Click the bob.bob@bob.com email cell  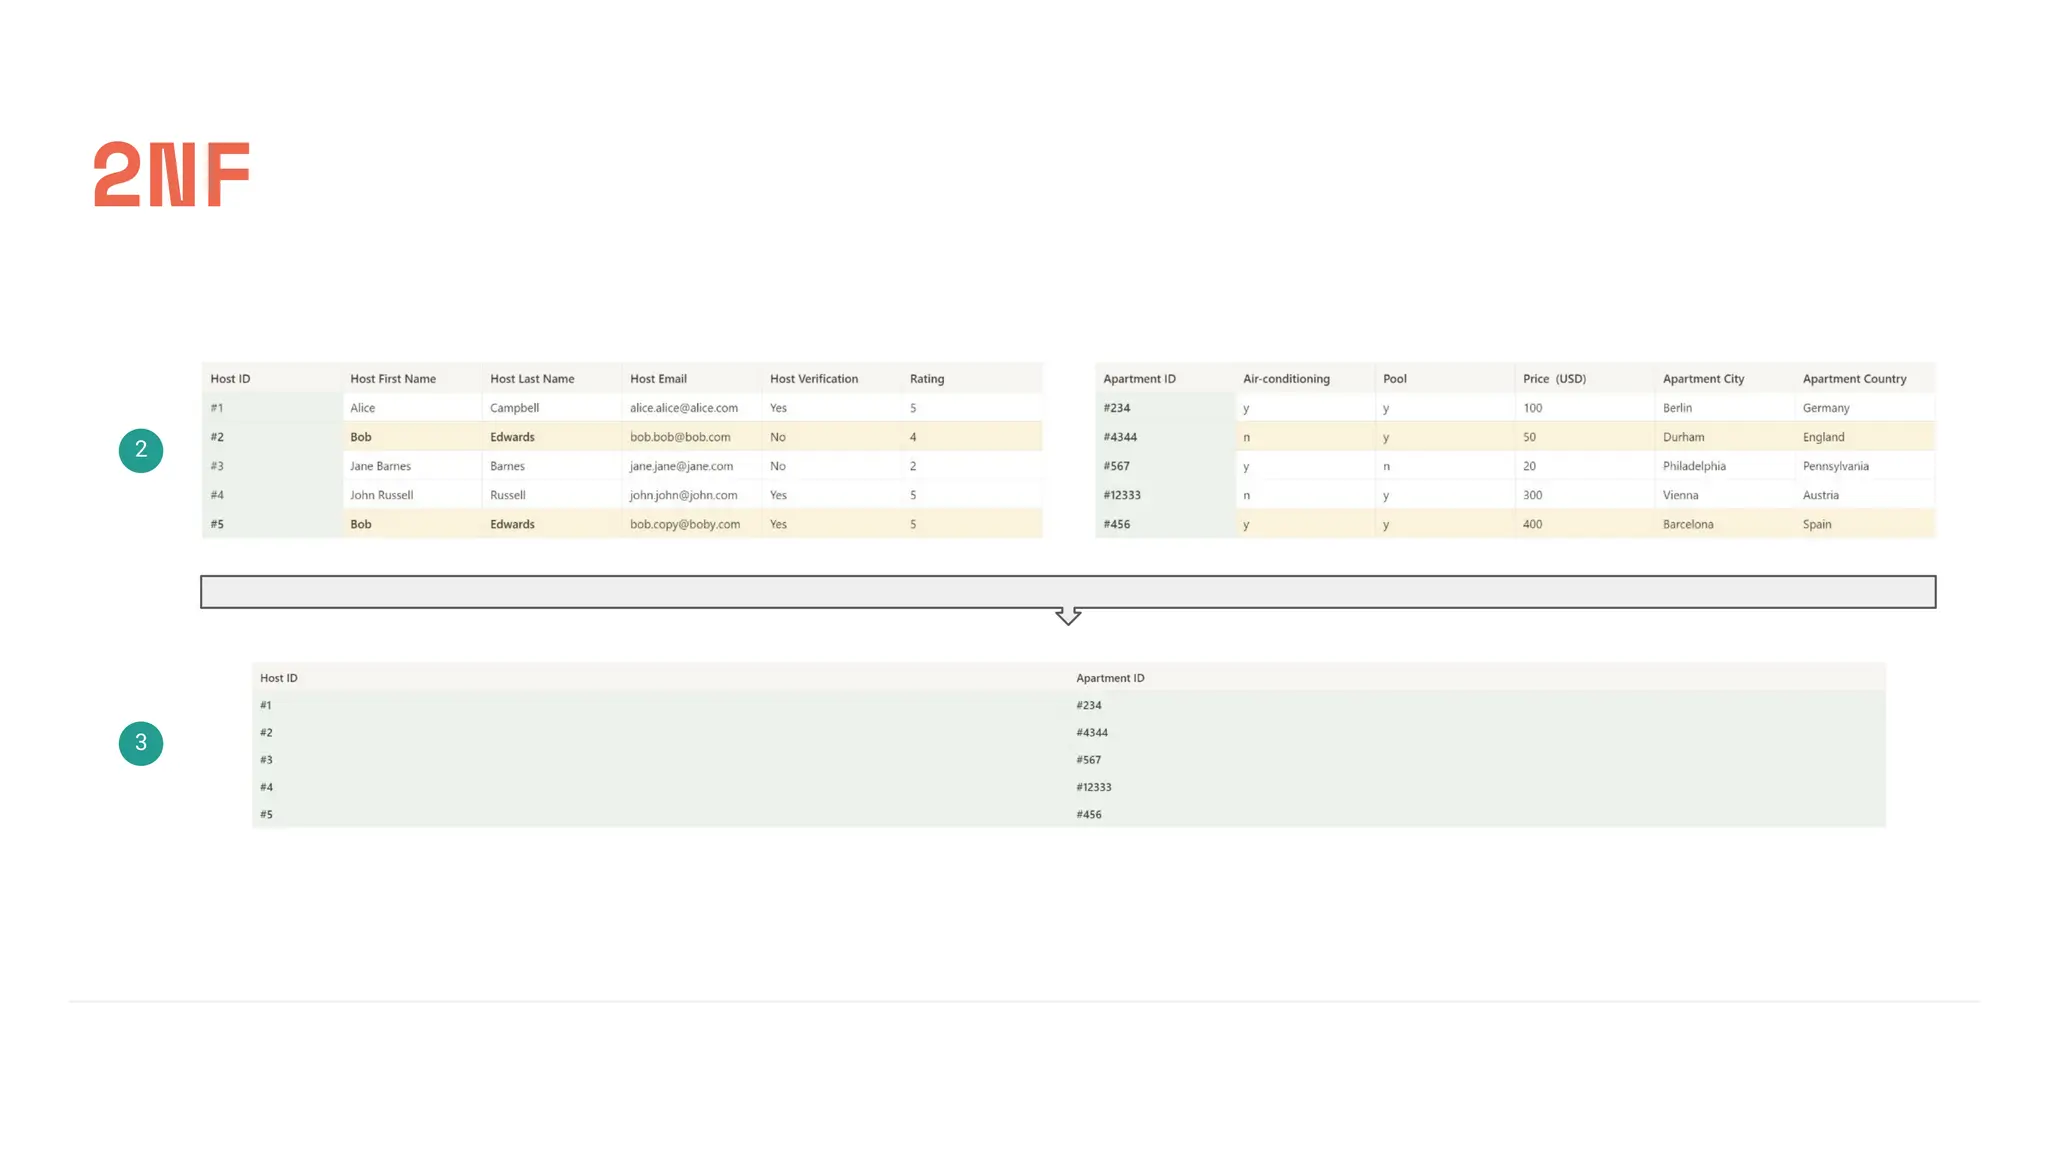pyautogui.click(x=680, y=437)
